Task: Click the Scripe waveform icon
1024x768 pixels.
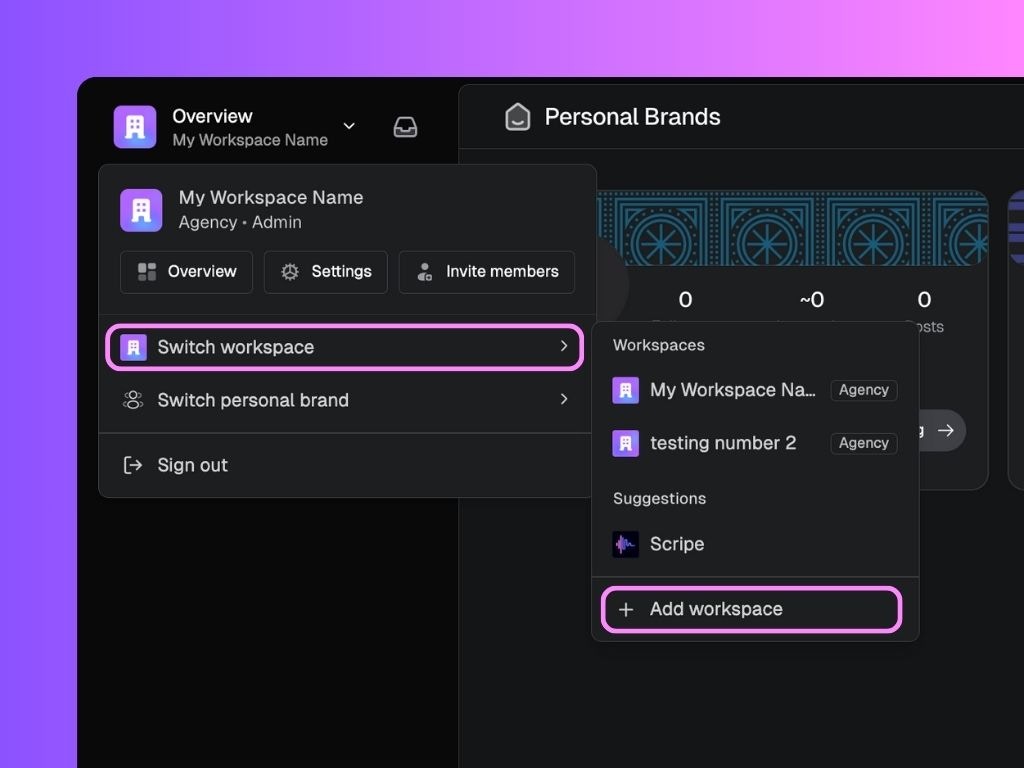Action: tap(625, 544)
